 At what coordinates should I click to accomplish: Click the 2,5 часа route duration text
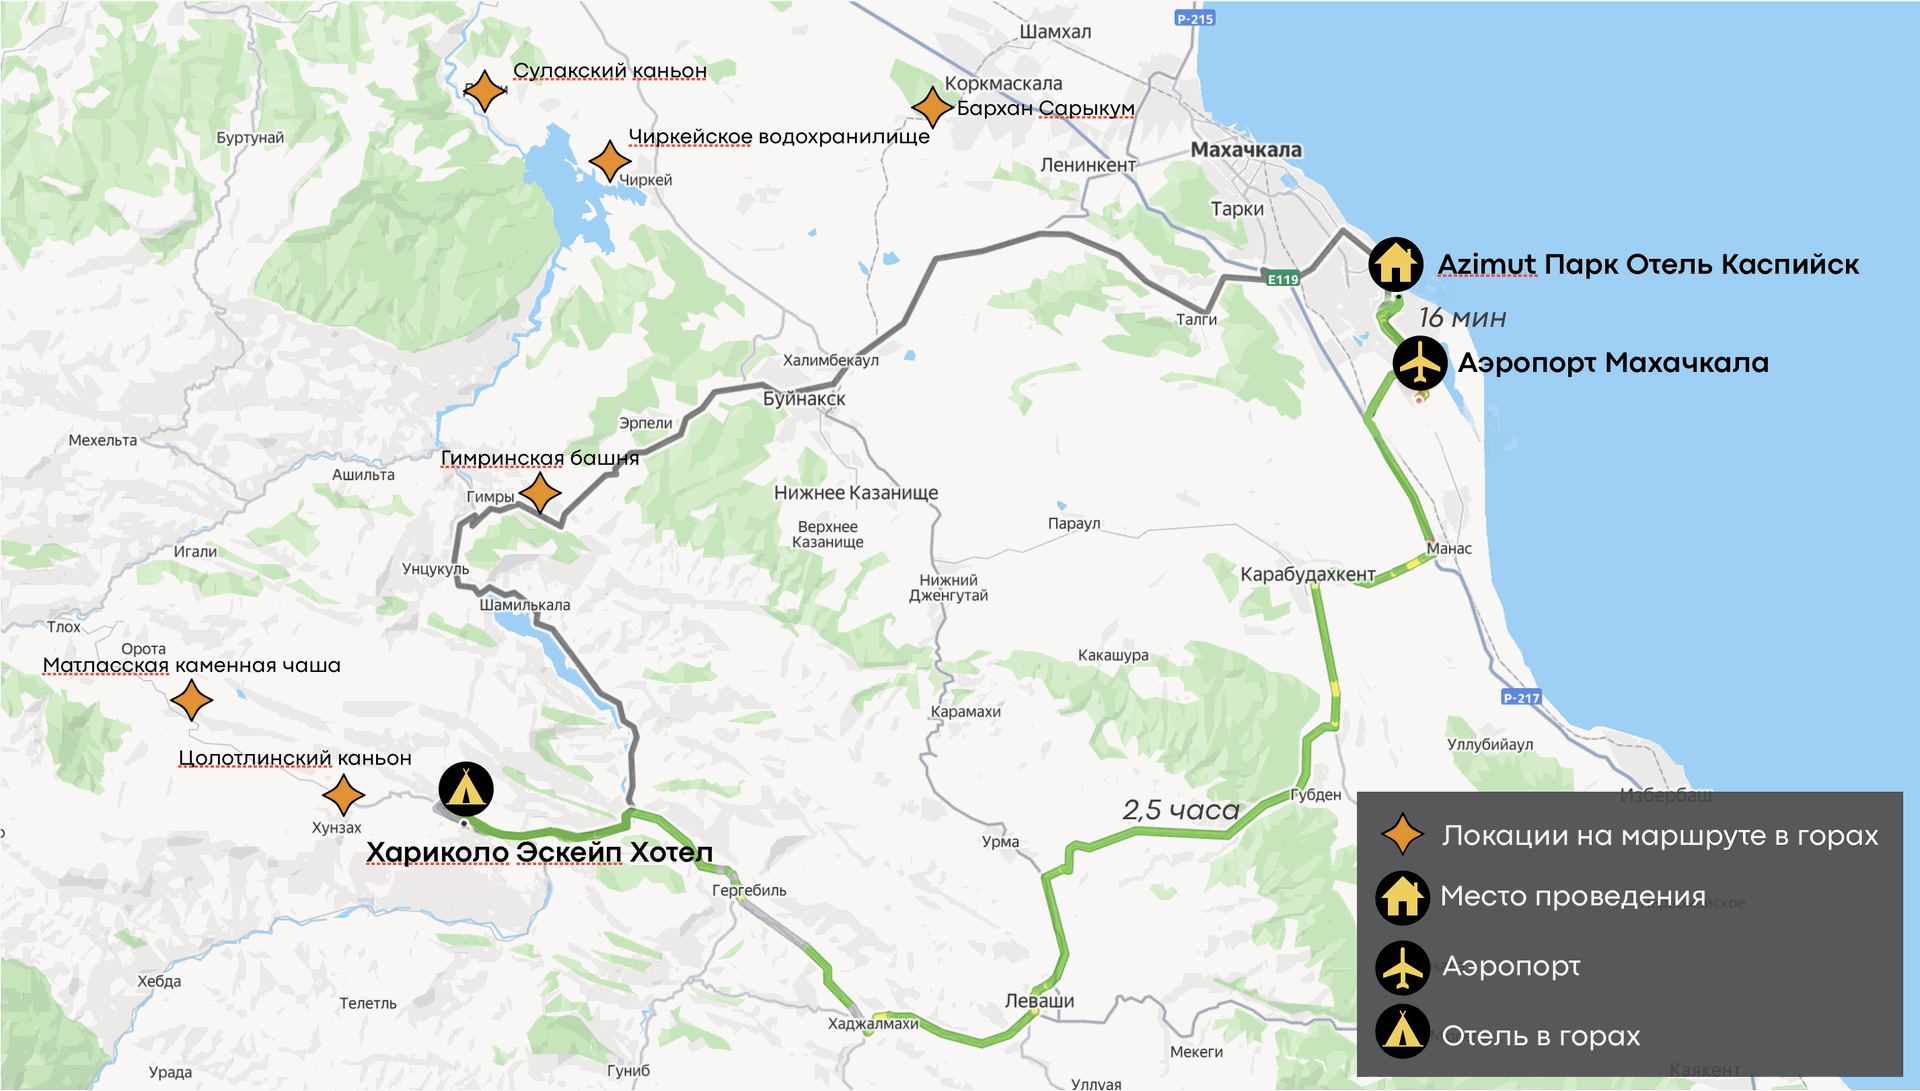1180,810
